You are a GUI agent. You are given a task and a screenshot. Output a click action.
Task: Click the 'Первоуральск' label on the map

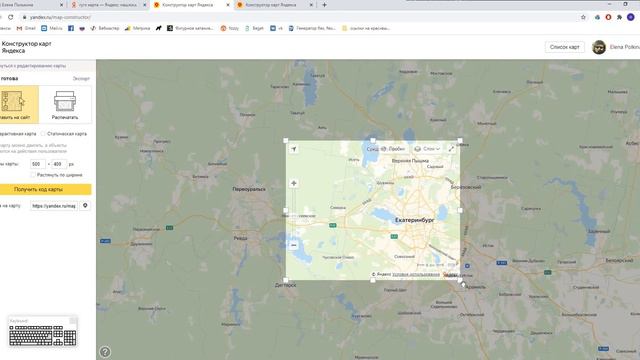[x=249, y=189]
